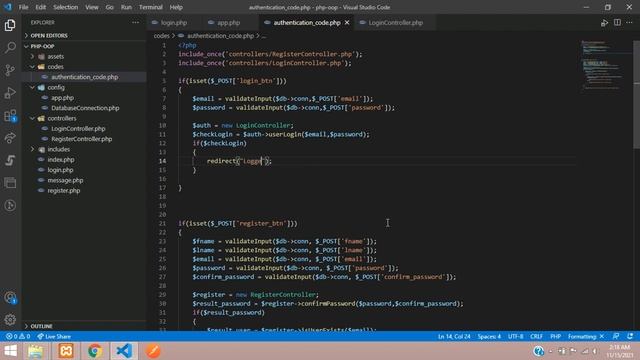The image size is (640, 360).
Task: Split the editor to the right
Action: click(617, 23)
